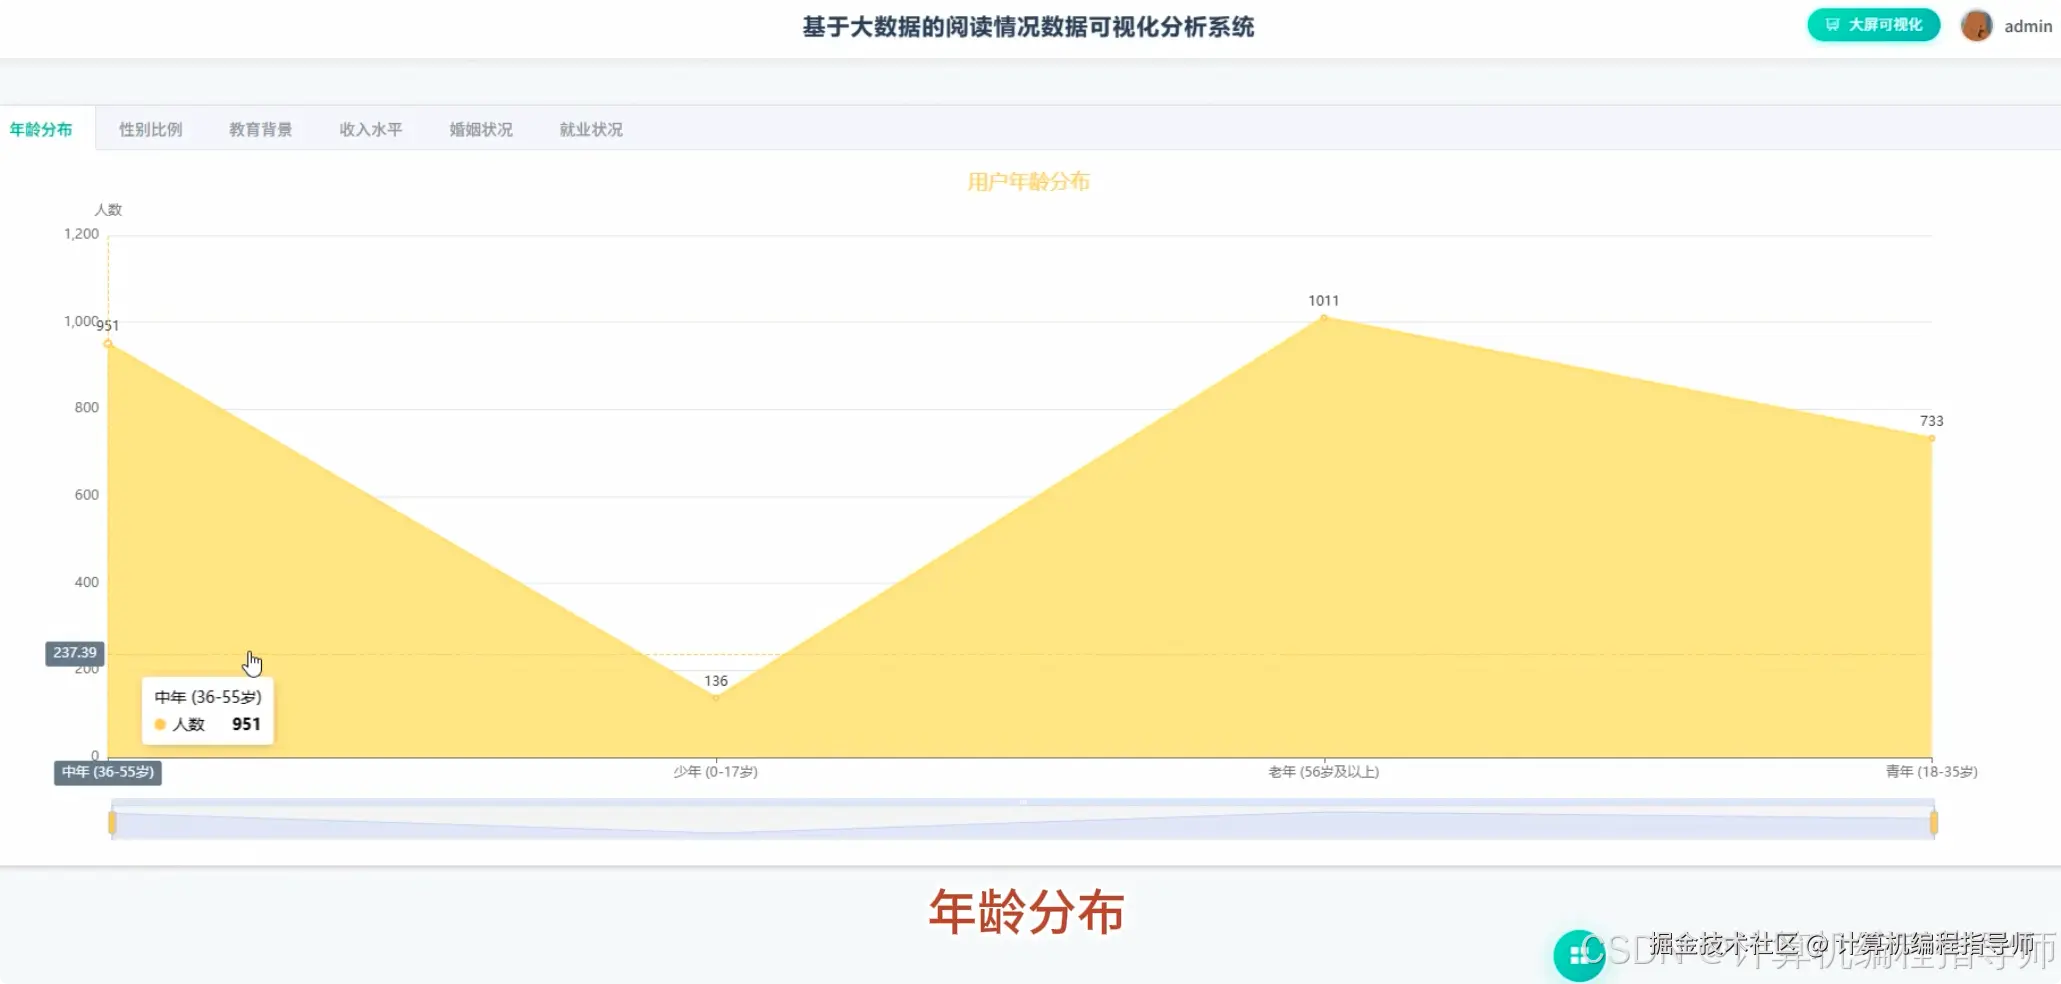Image resolution: width=2061 pixels, height=984 pixels.
Task: Click the monitor icon inside 大屏可视化 button
Action: pyautogui.click(x=1833, y=24)
